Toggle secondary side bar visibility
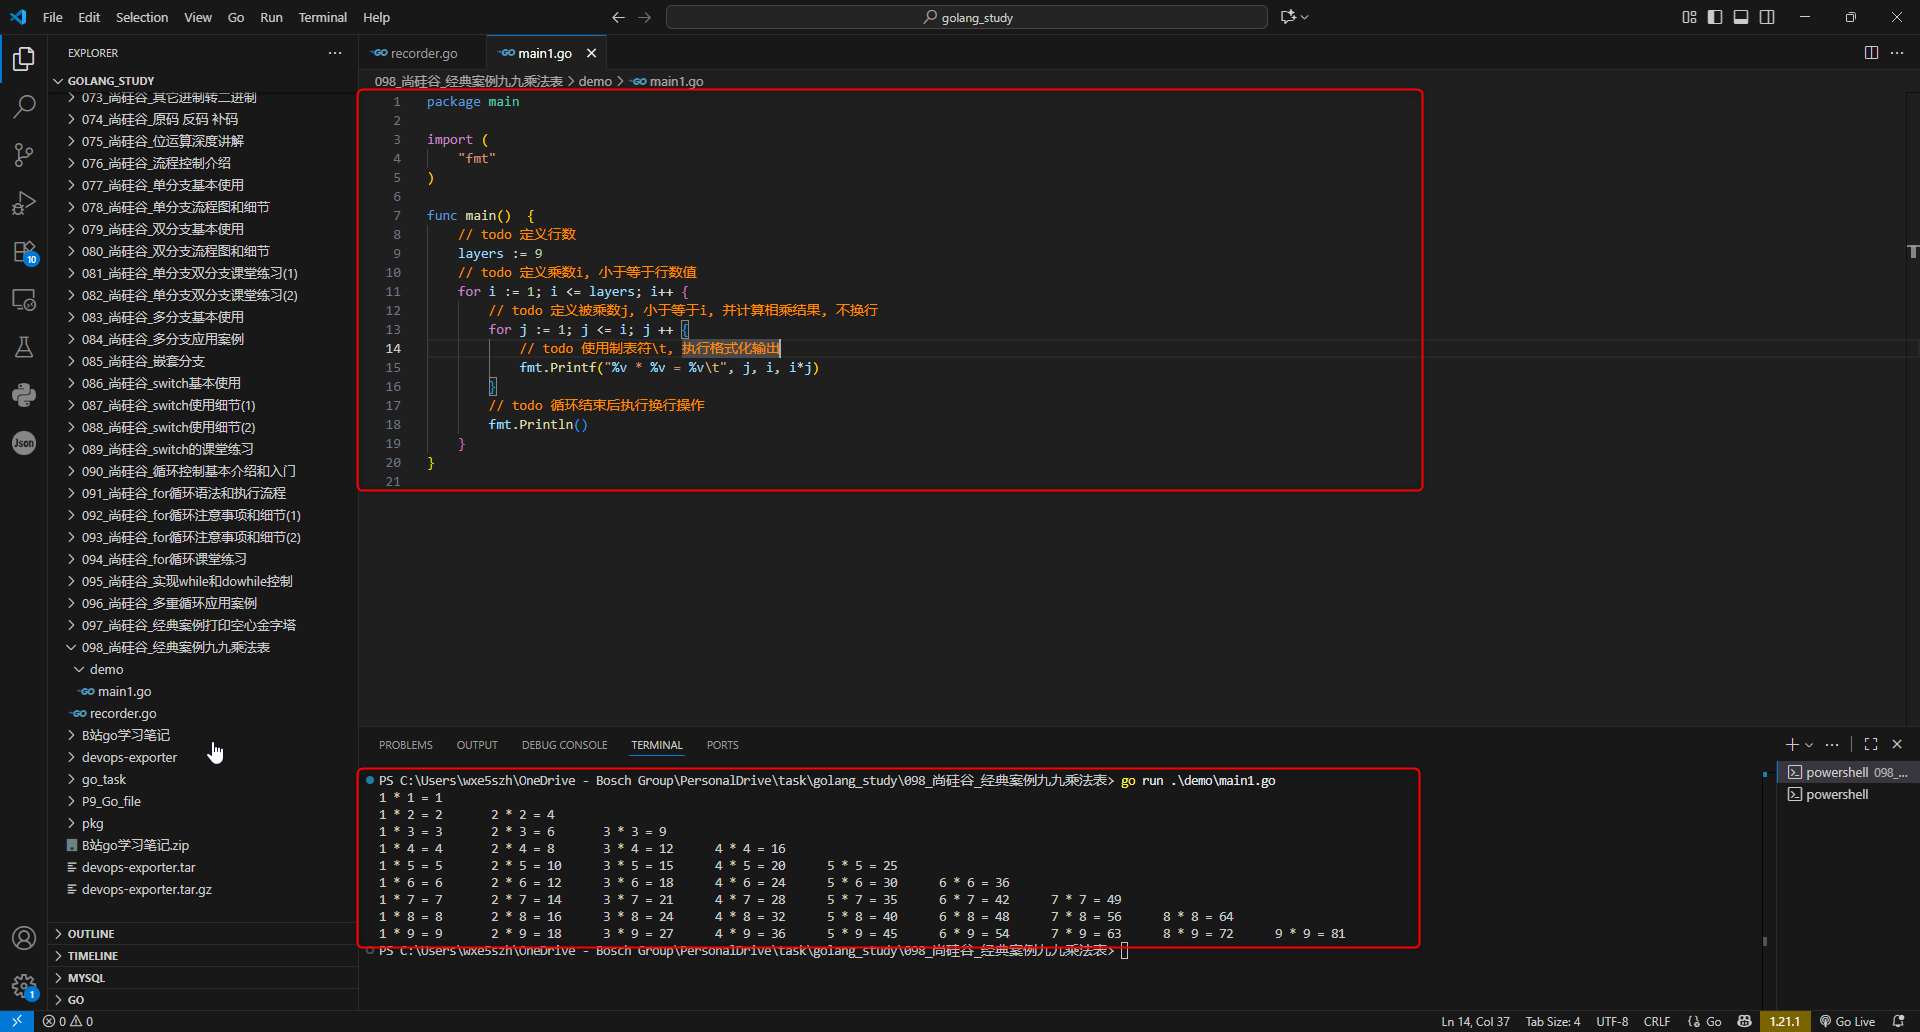 point(1767,17)
